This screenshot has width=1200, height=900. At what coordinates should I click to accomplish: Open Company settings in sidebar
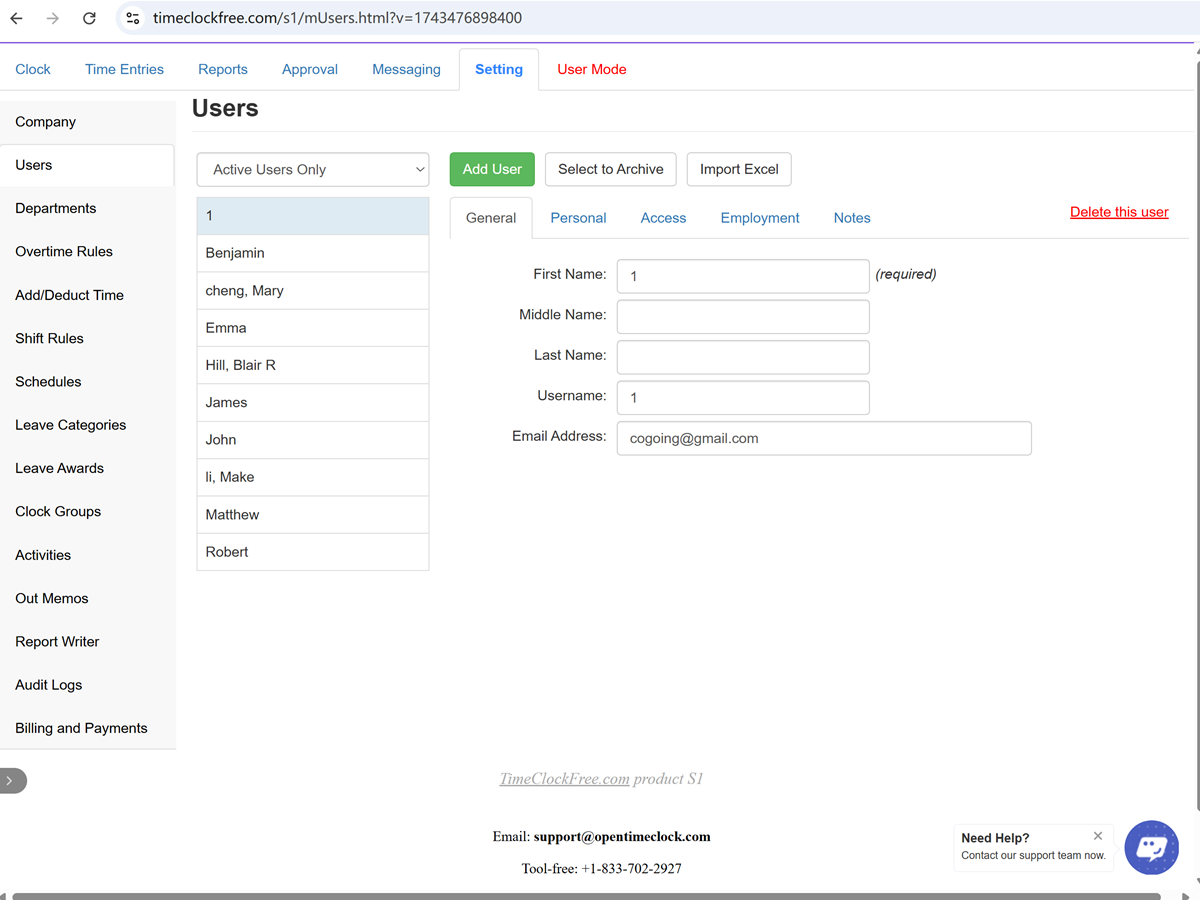88,122
